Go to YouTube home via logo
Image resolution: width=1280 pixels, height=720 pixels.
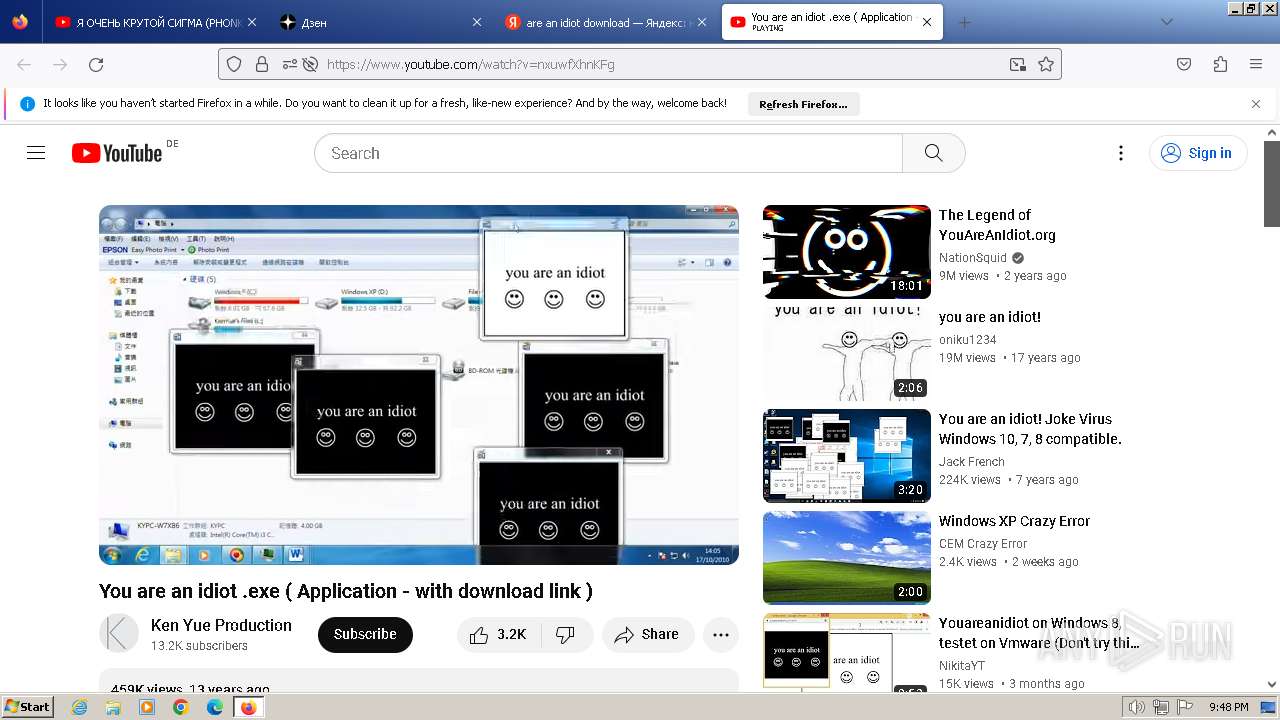coord(117,153)
